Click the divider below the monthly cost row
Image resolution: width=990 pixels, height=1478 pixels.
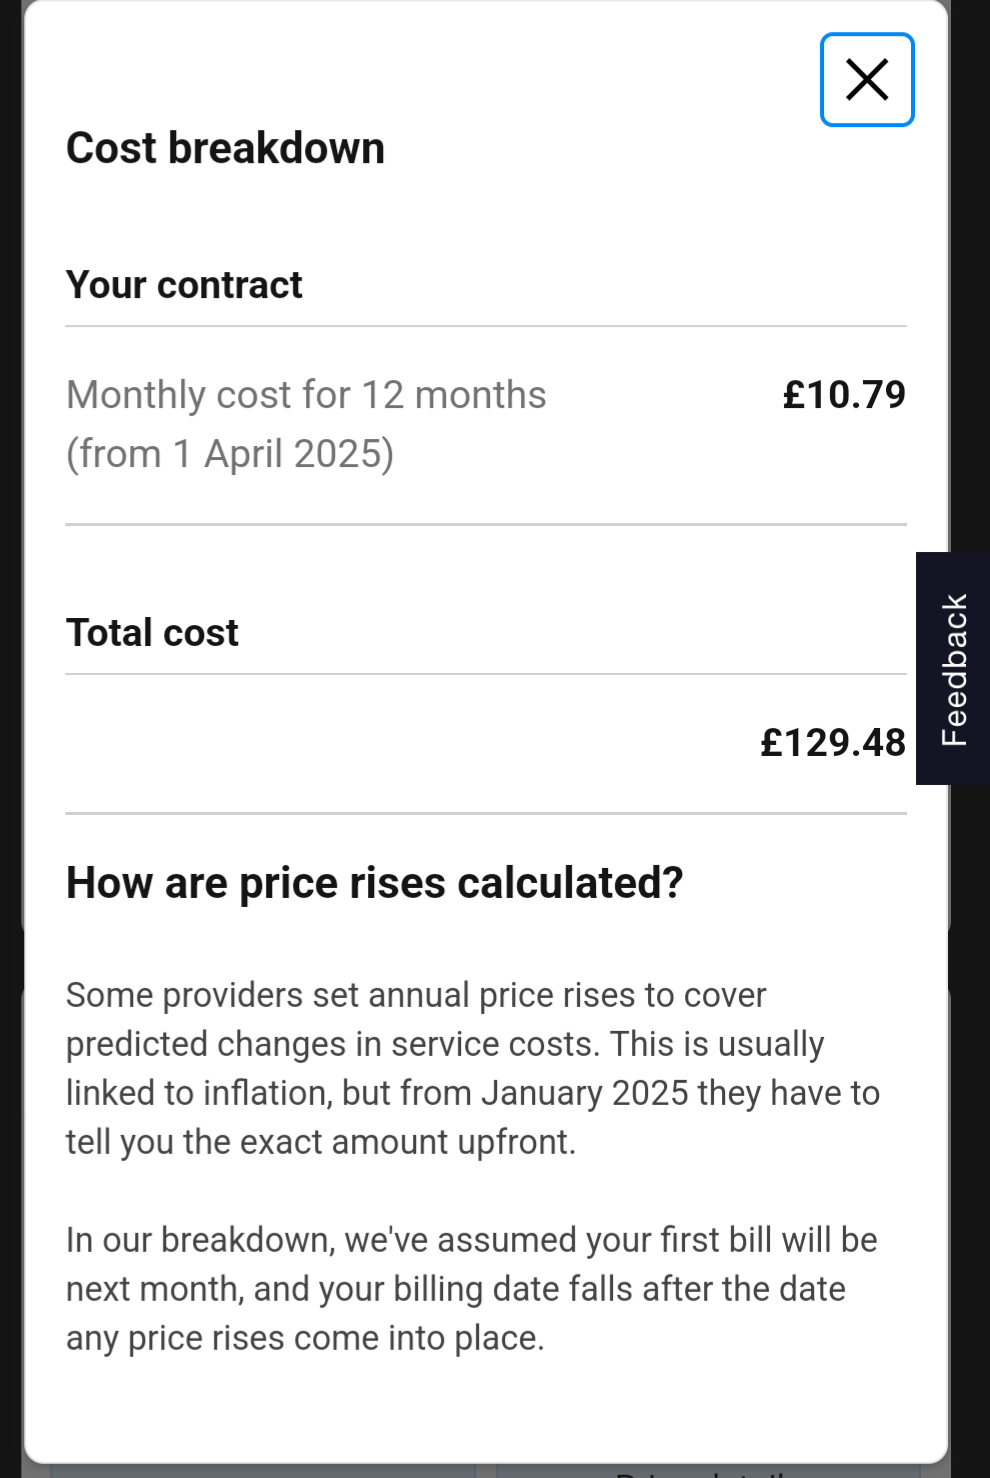[486, 524]
